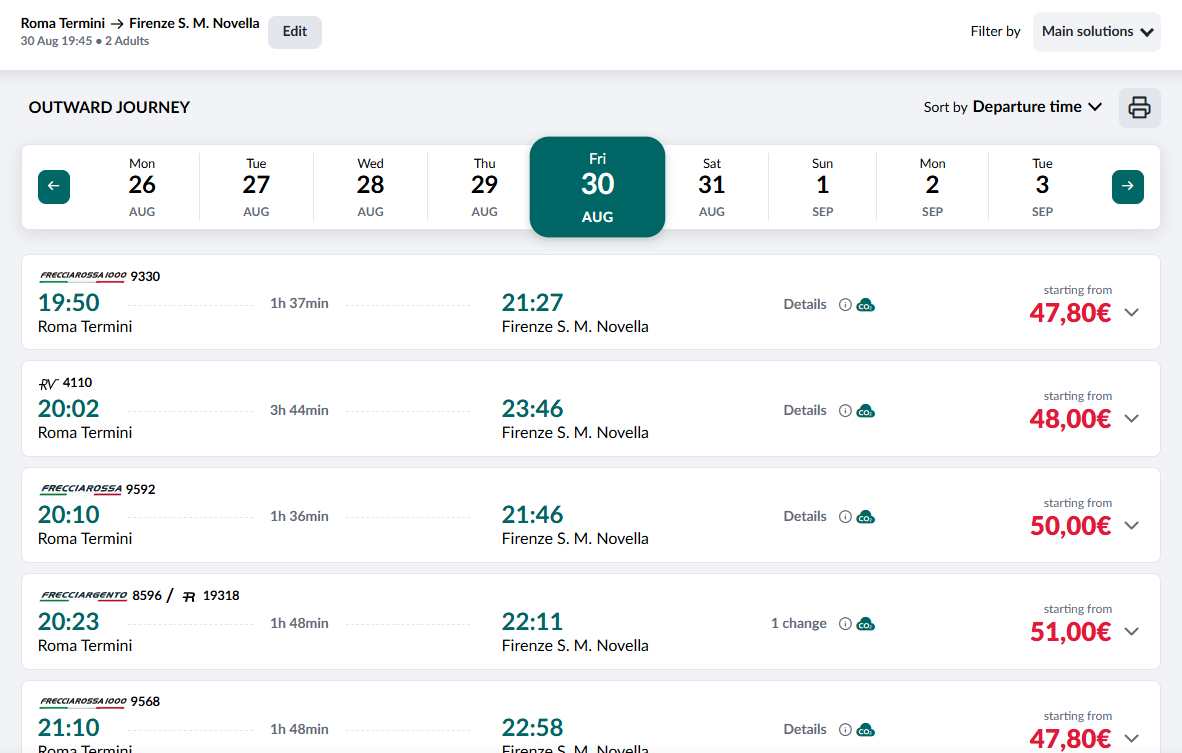Viewport: 1182px width, 753px height.
Task: Click the 1h 37min duration text
Action: pyautogui.click(x=299, y=304)
